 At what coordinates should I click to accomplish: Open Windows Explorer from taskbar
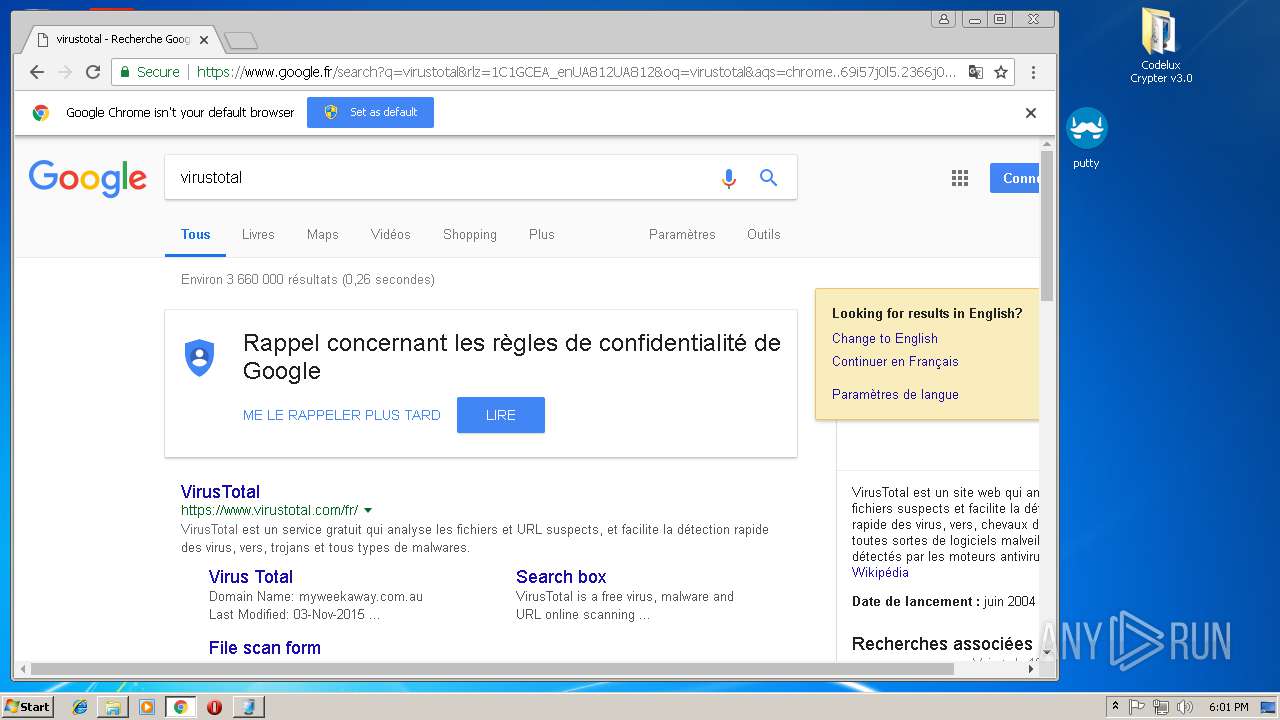pos(113,707)
